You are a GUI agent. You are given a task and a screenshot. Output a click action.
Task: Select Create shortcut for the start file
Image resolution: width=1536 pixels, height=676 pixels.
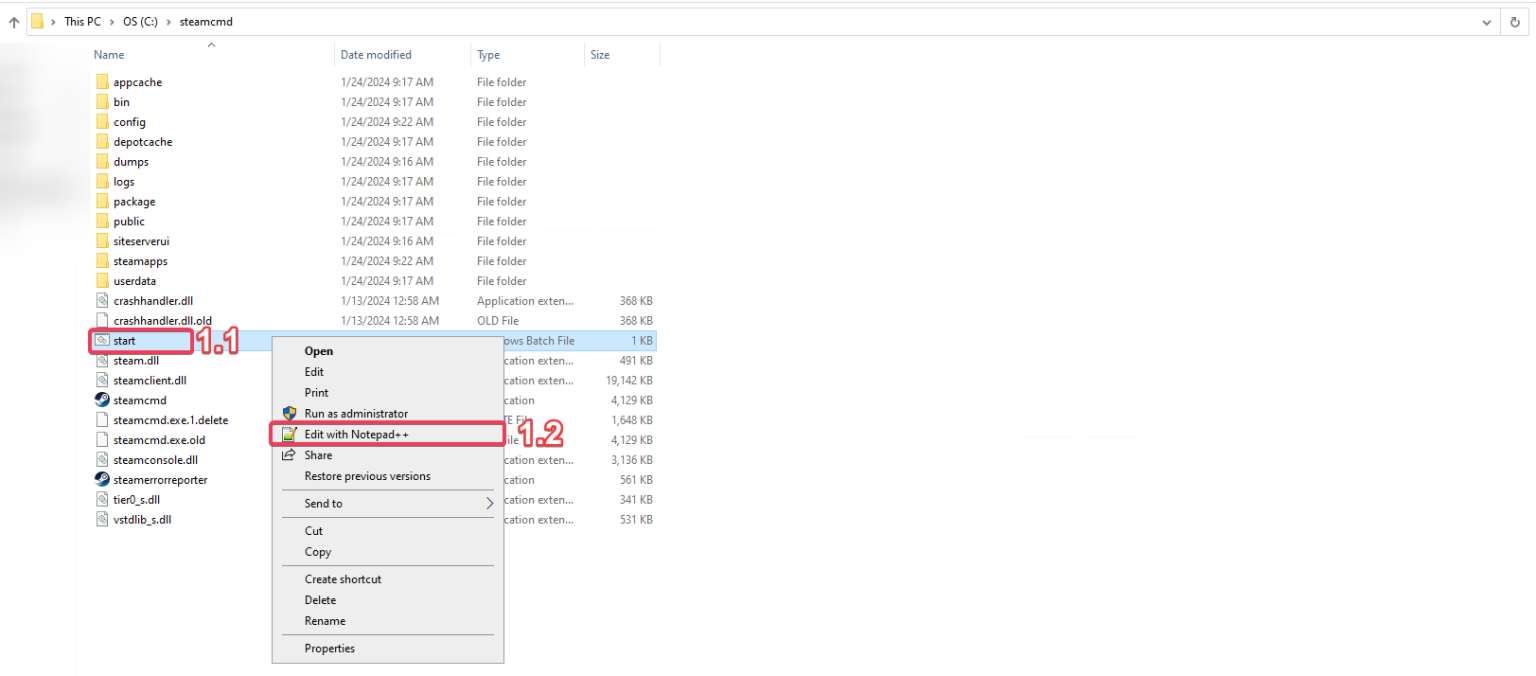[343, 578]
